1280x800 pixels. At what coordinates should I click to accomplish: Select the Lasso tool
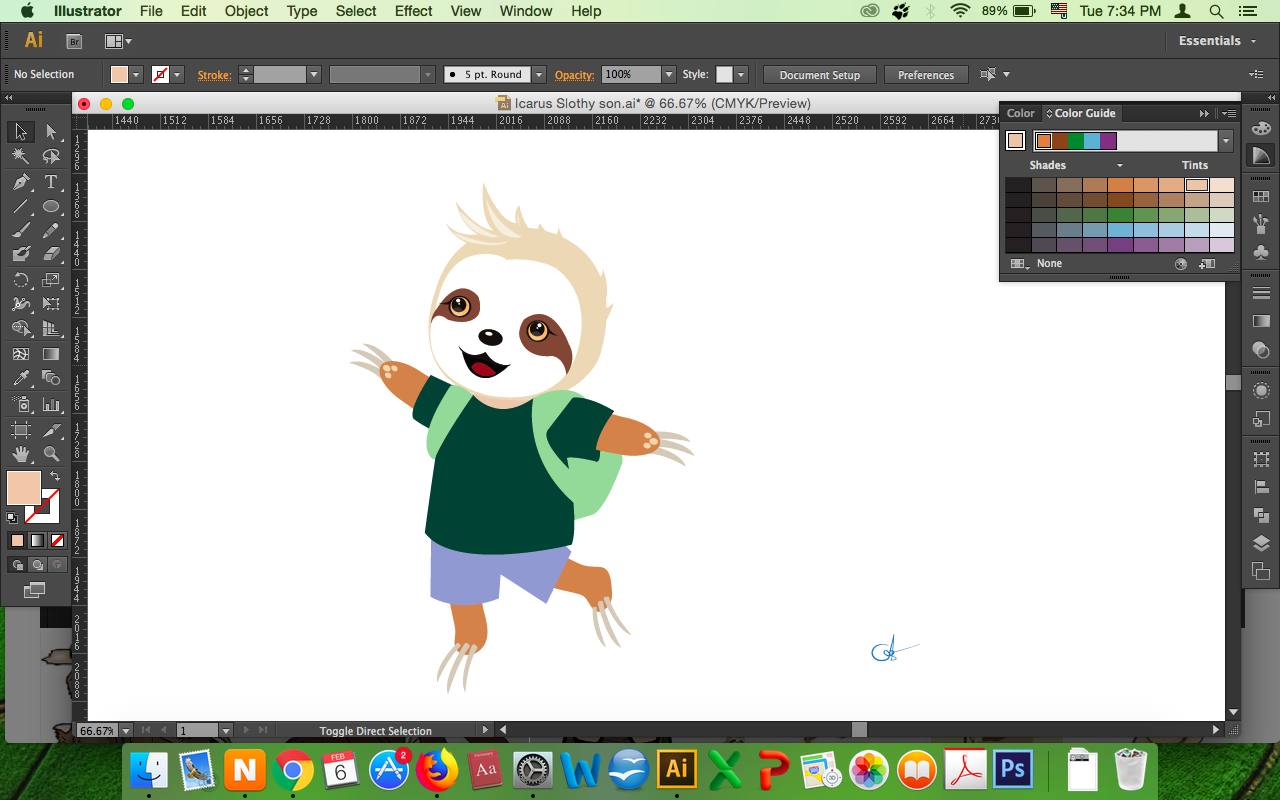51,157
